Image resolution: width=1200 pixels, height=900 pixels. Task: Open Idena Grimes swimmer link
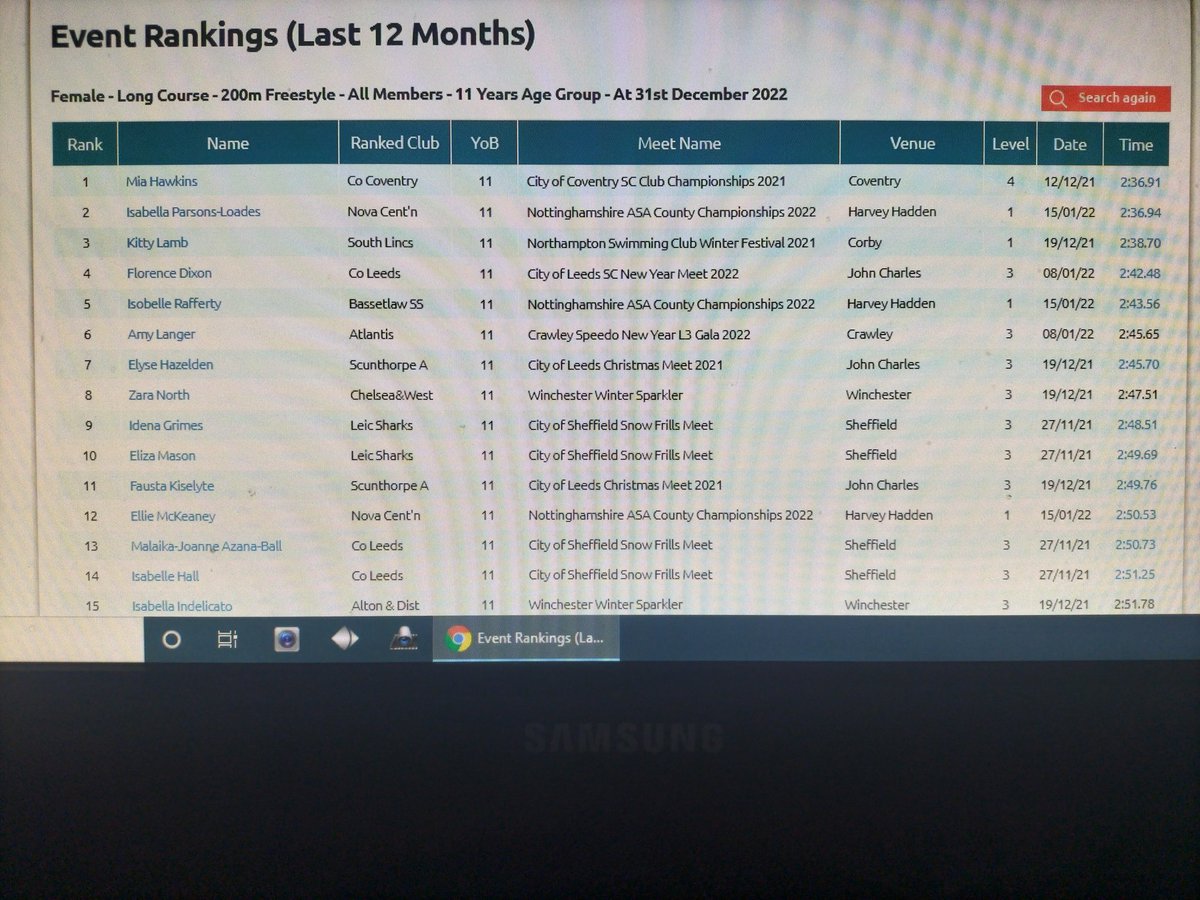165,425
